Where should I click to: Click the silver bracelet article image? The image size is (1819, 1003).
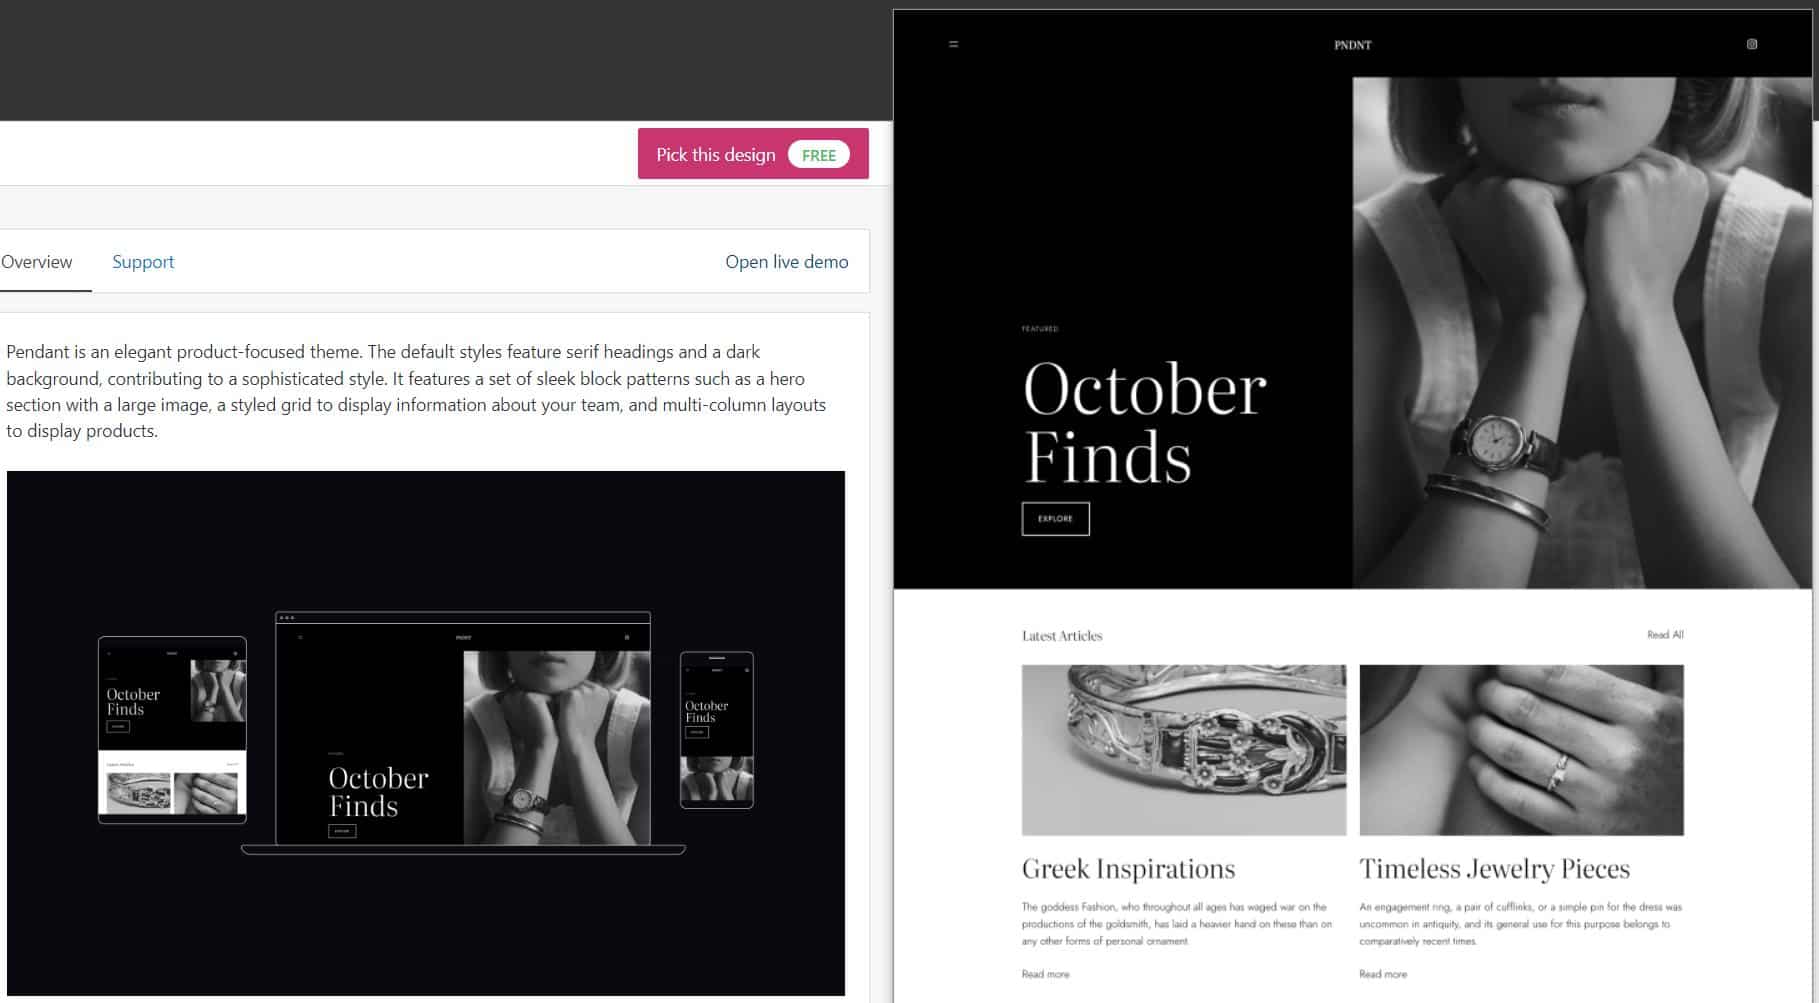point(1183,750)
